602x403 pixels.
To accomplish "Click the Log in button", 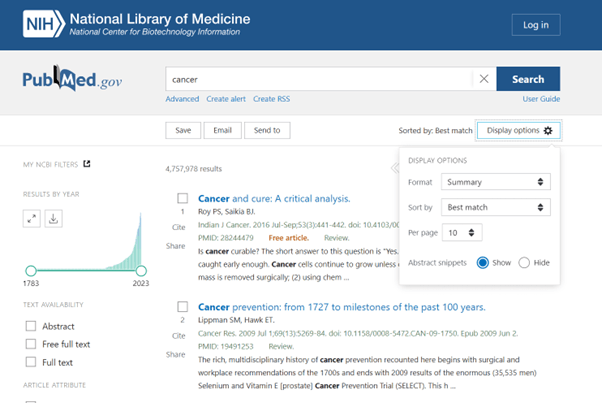I will (x=536, y=25).
